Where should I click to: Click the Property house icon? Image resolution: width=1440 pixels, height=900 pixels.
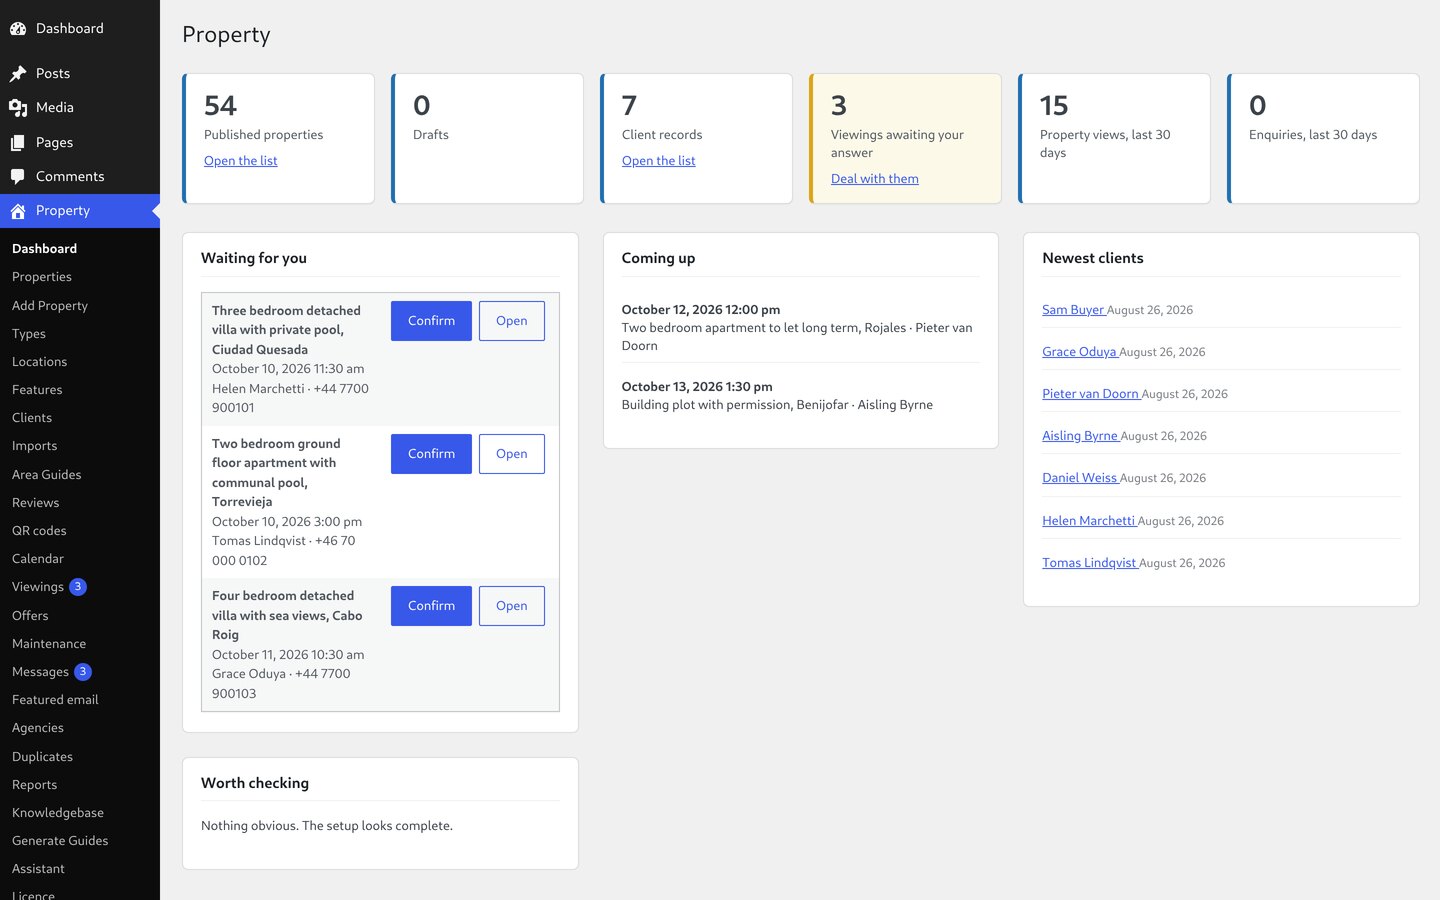tap(18, 211)
